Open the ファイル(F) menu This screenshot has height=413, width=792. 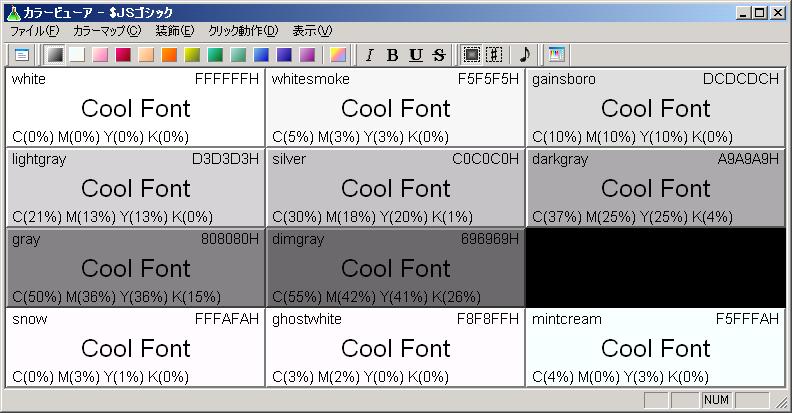(35, 31)
